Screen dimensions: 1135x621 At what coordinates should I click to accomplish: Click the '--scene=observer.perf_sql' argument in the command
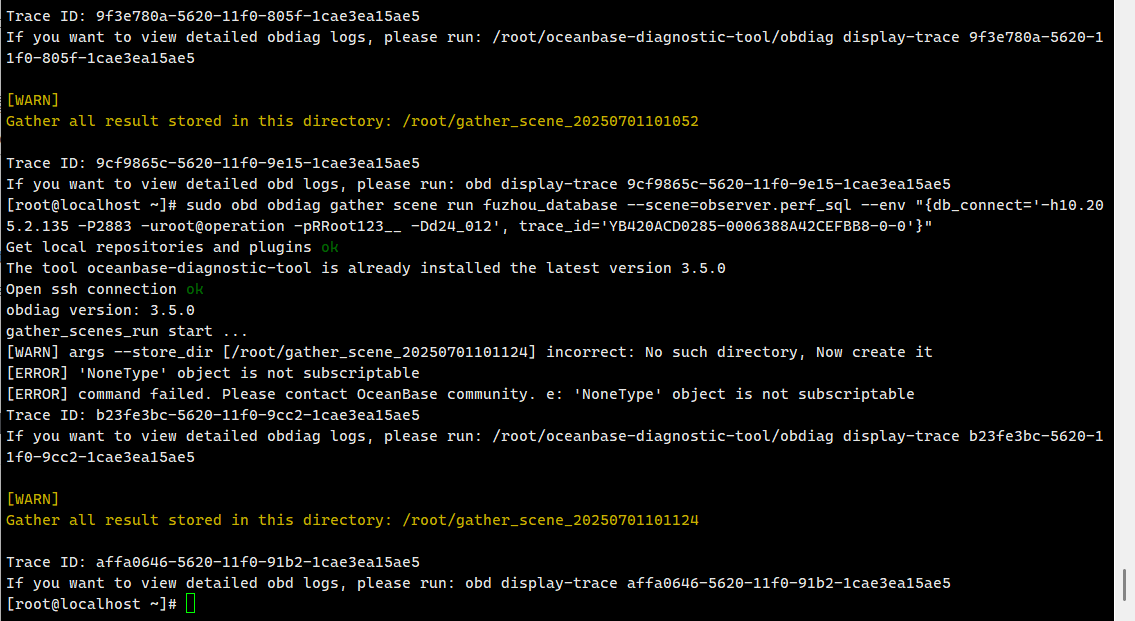click(x=739, y=205)
